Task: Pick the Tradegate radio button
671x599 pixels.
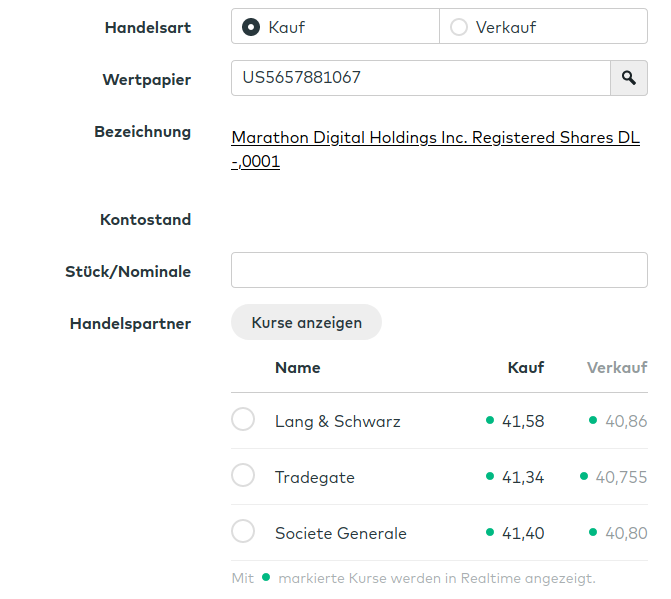Action: [x=243, y=476]
